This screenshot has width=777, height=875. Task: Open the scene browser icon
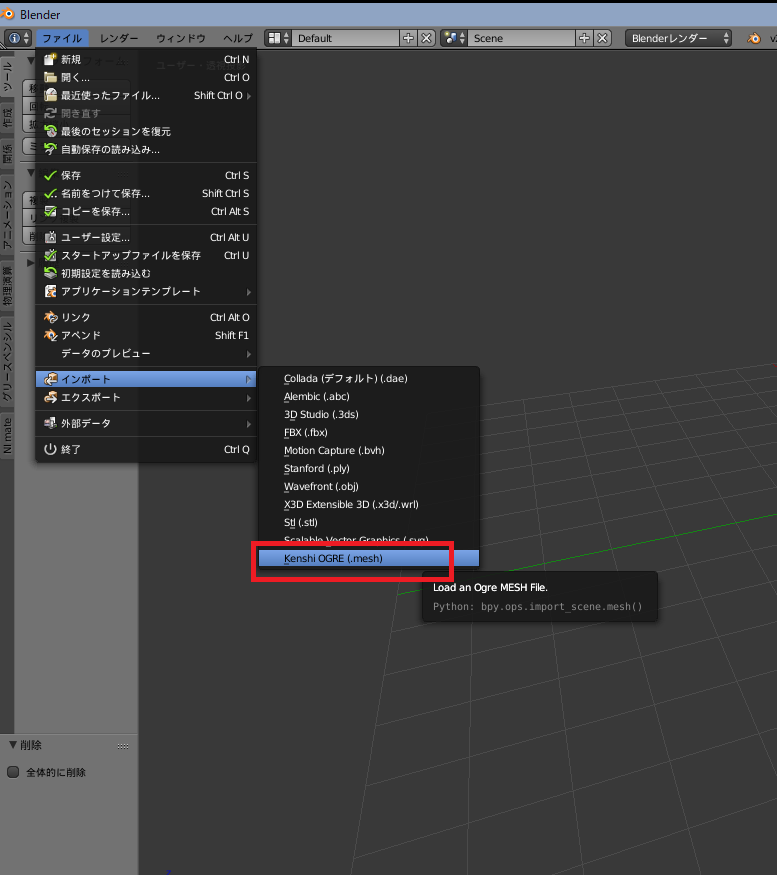[454, 38]
